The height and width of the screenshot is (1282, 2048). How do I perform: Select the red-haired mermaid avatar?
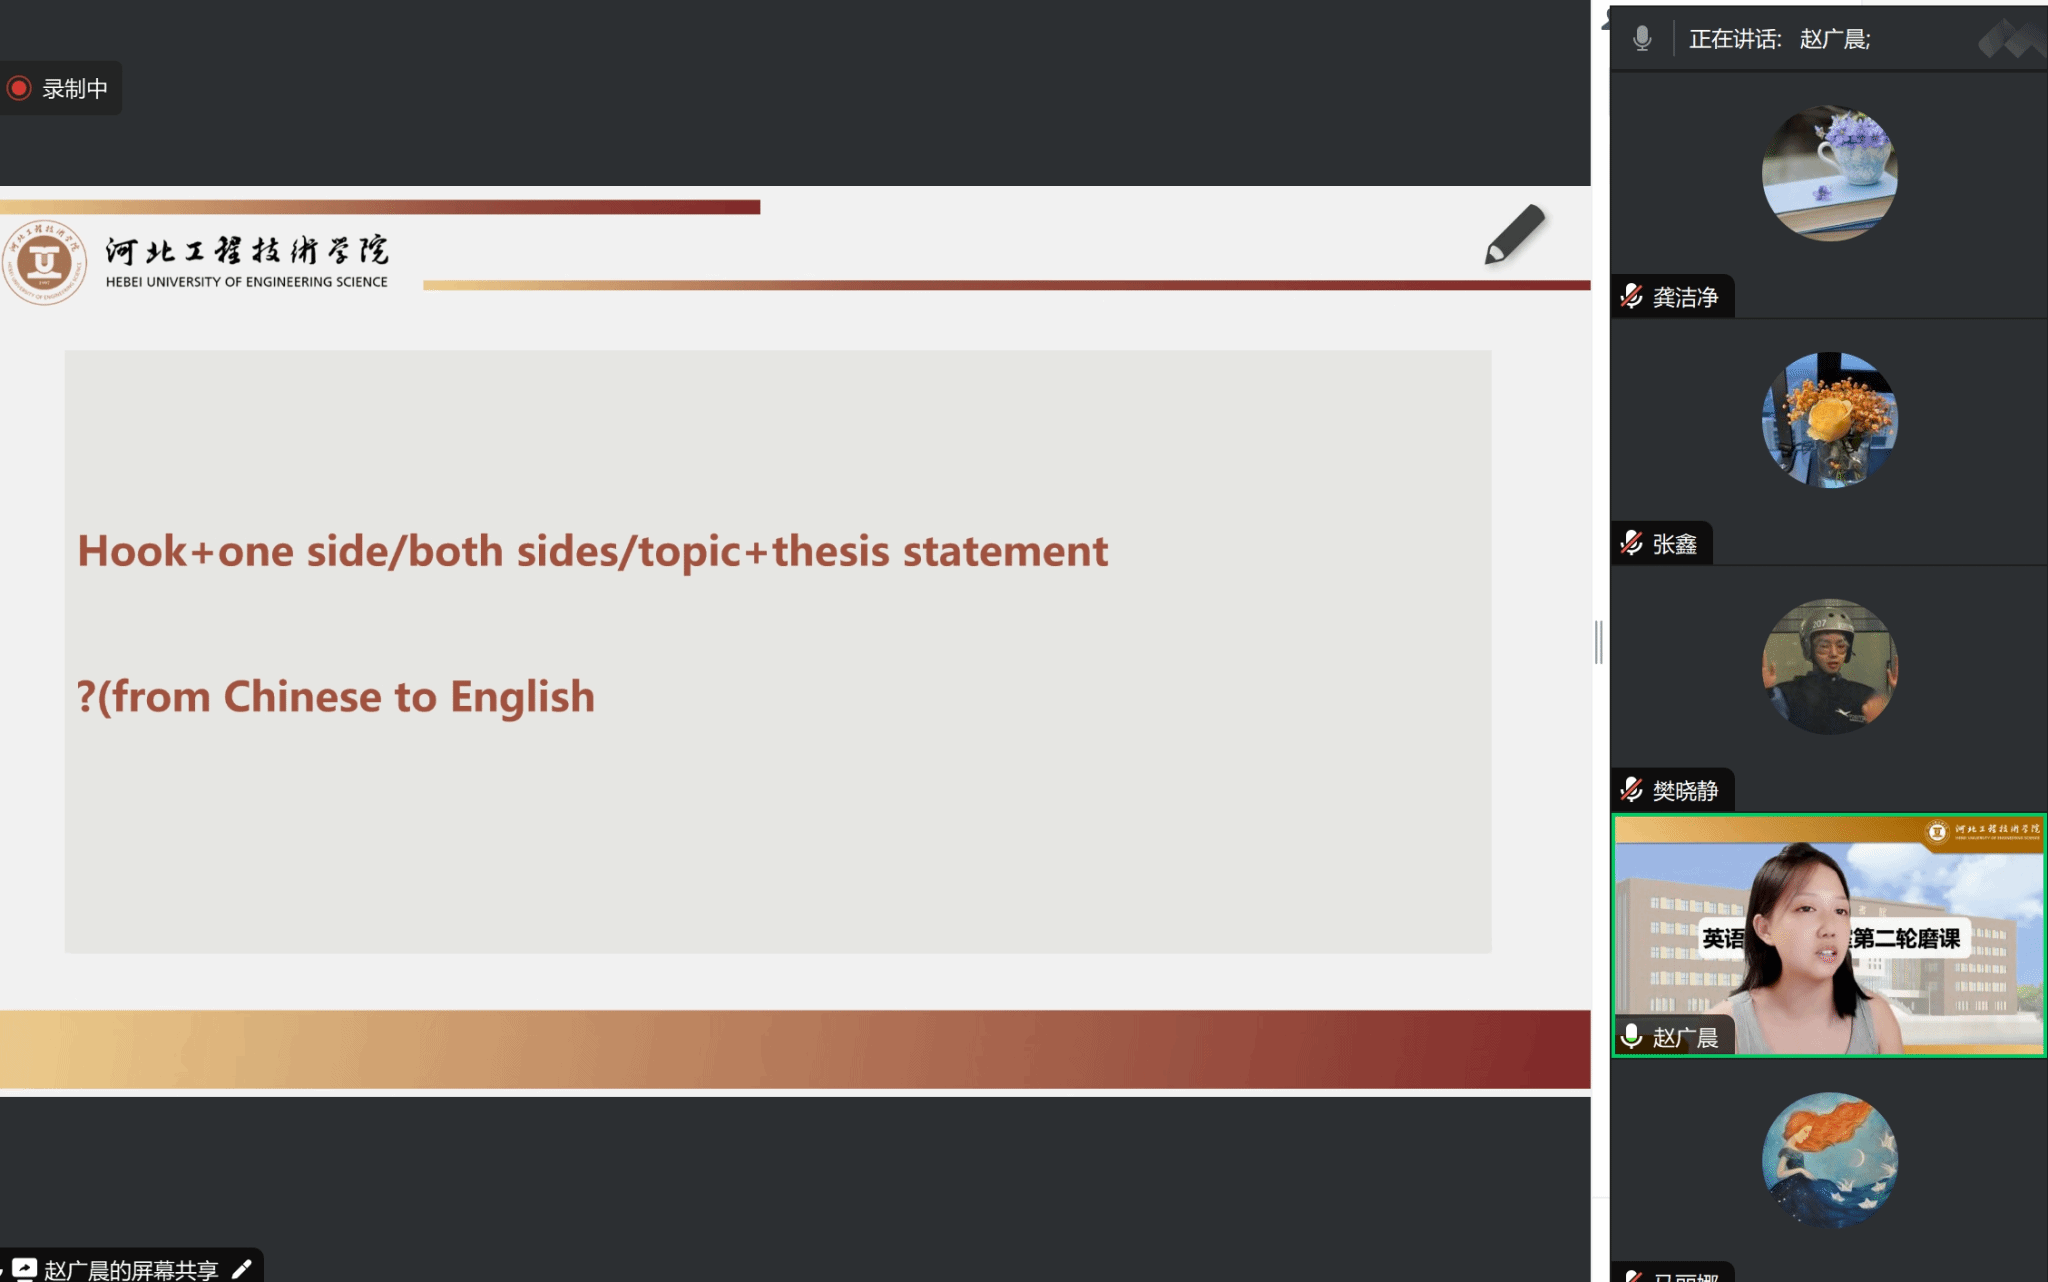[1829, 1160]
